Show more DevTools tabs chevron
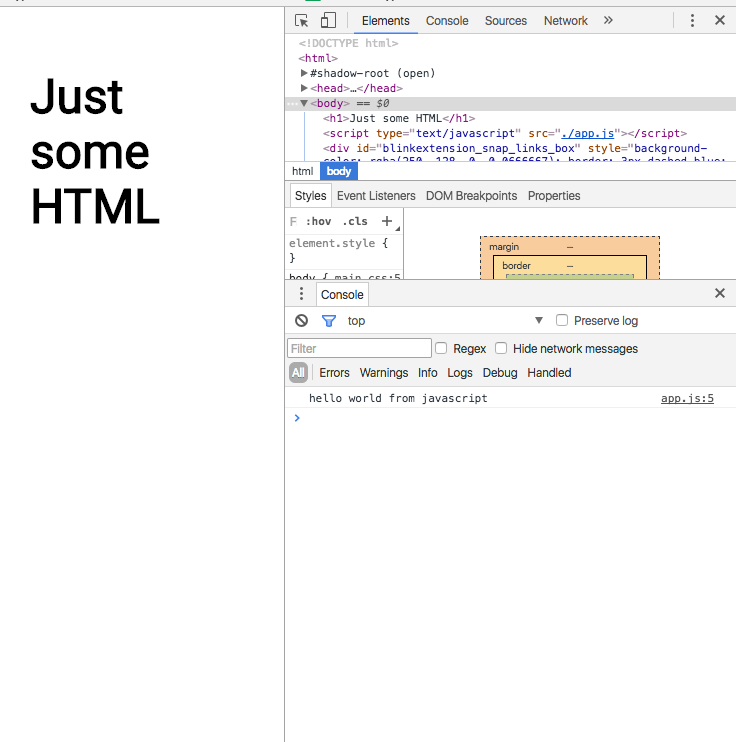 click(x=608, y=20)
